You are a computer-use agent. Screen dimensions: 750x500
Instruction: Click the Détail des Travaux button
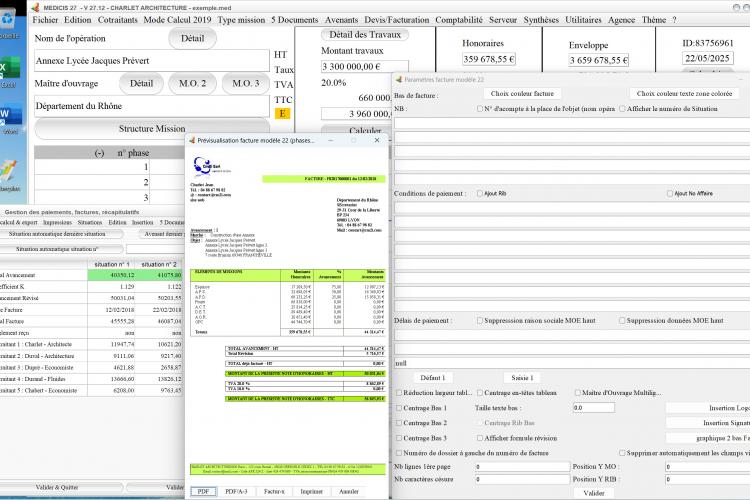click(x=365, y=34)
